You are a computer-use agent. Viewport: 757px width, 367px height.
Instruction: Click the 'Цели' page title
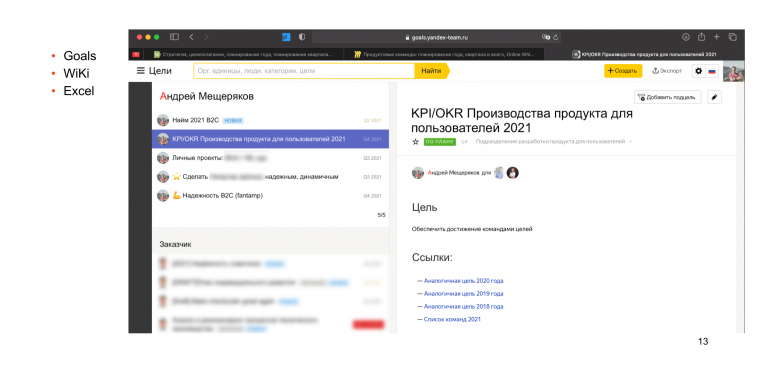point(160,71)
